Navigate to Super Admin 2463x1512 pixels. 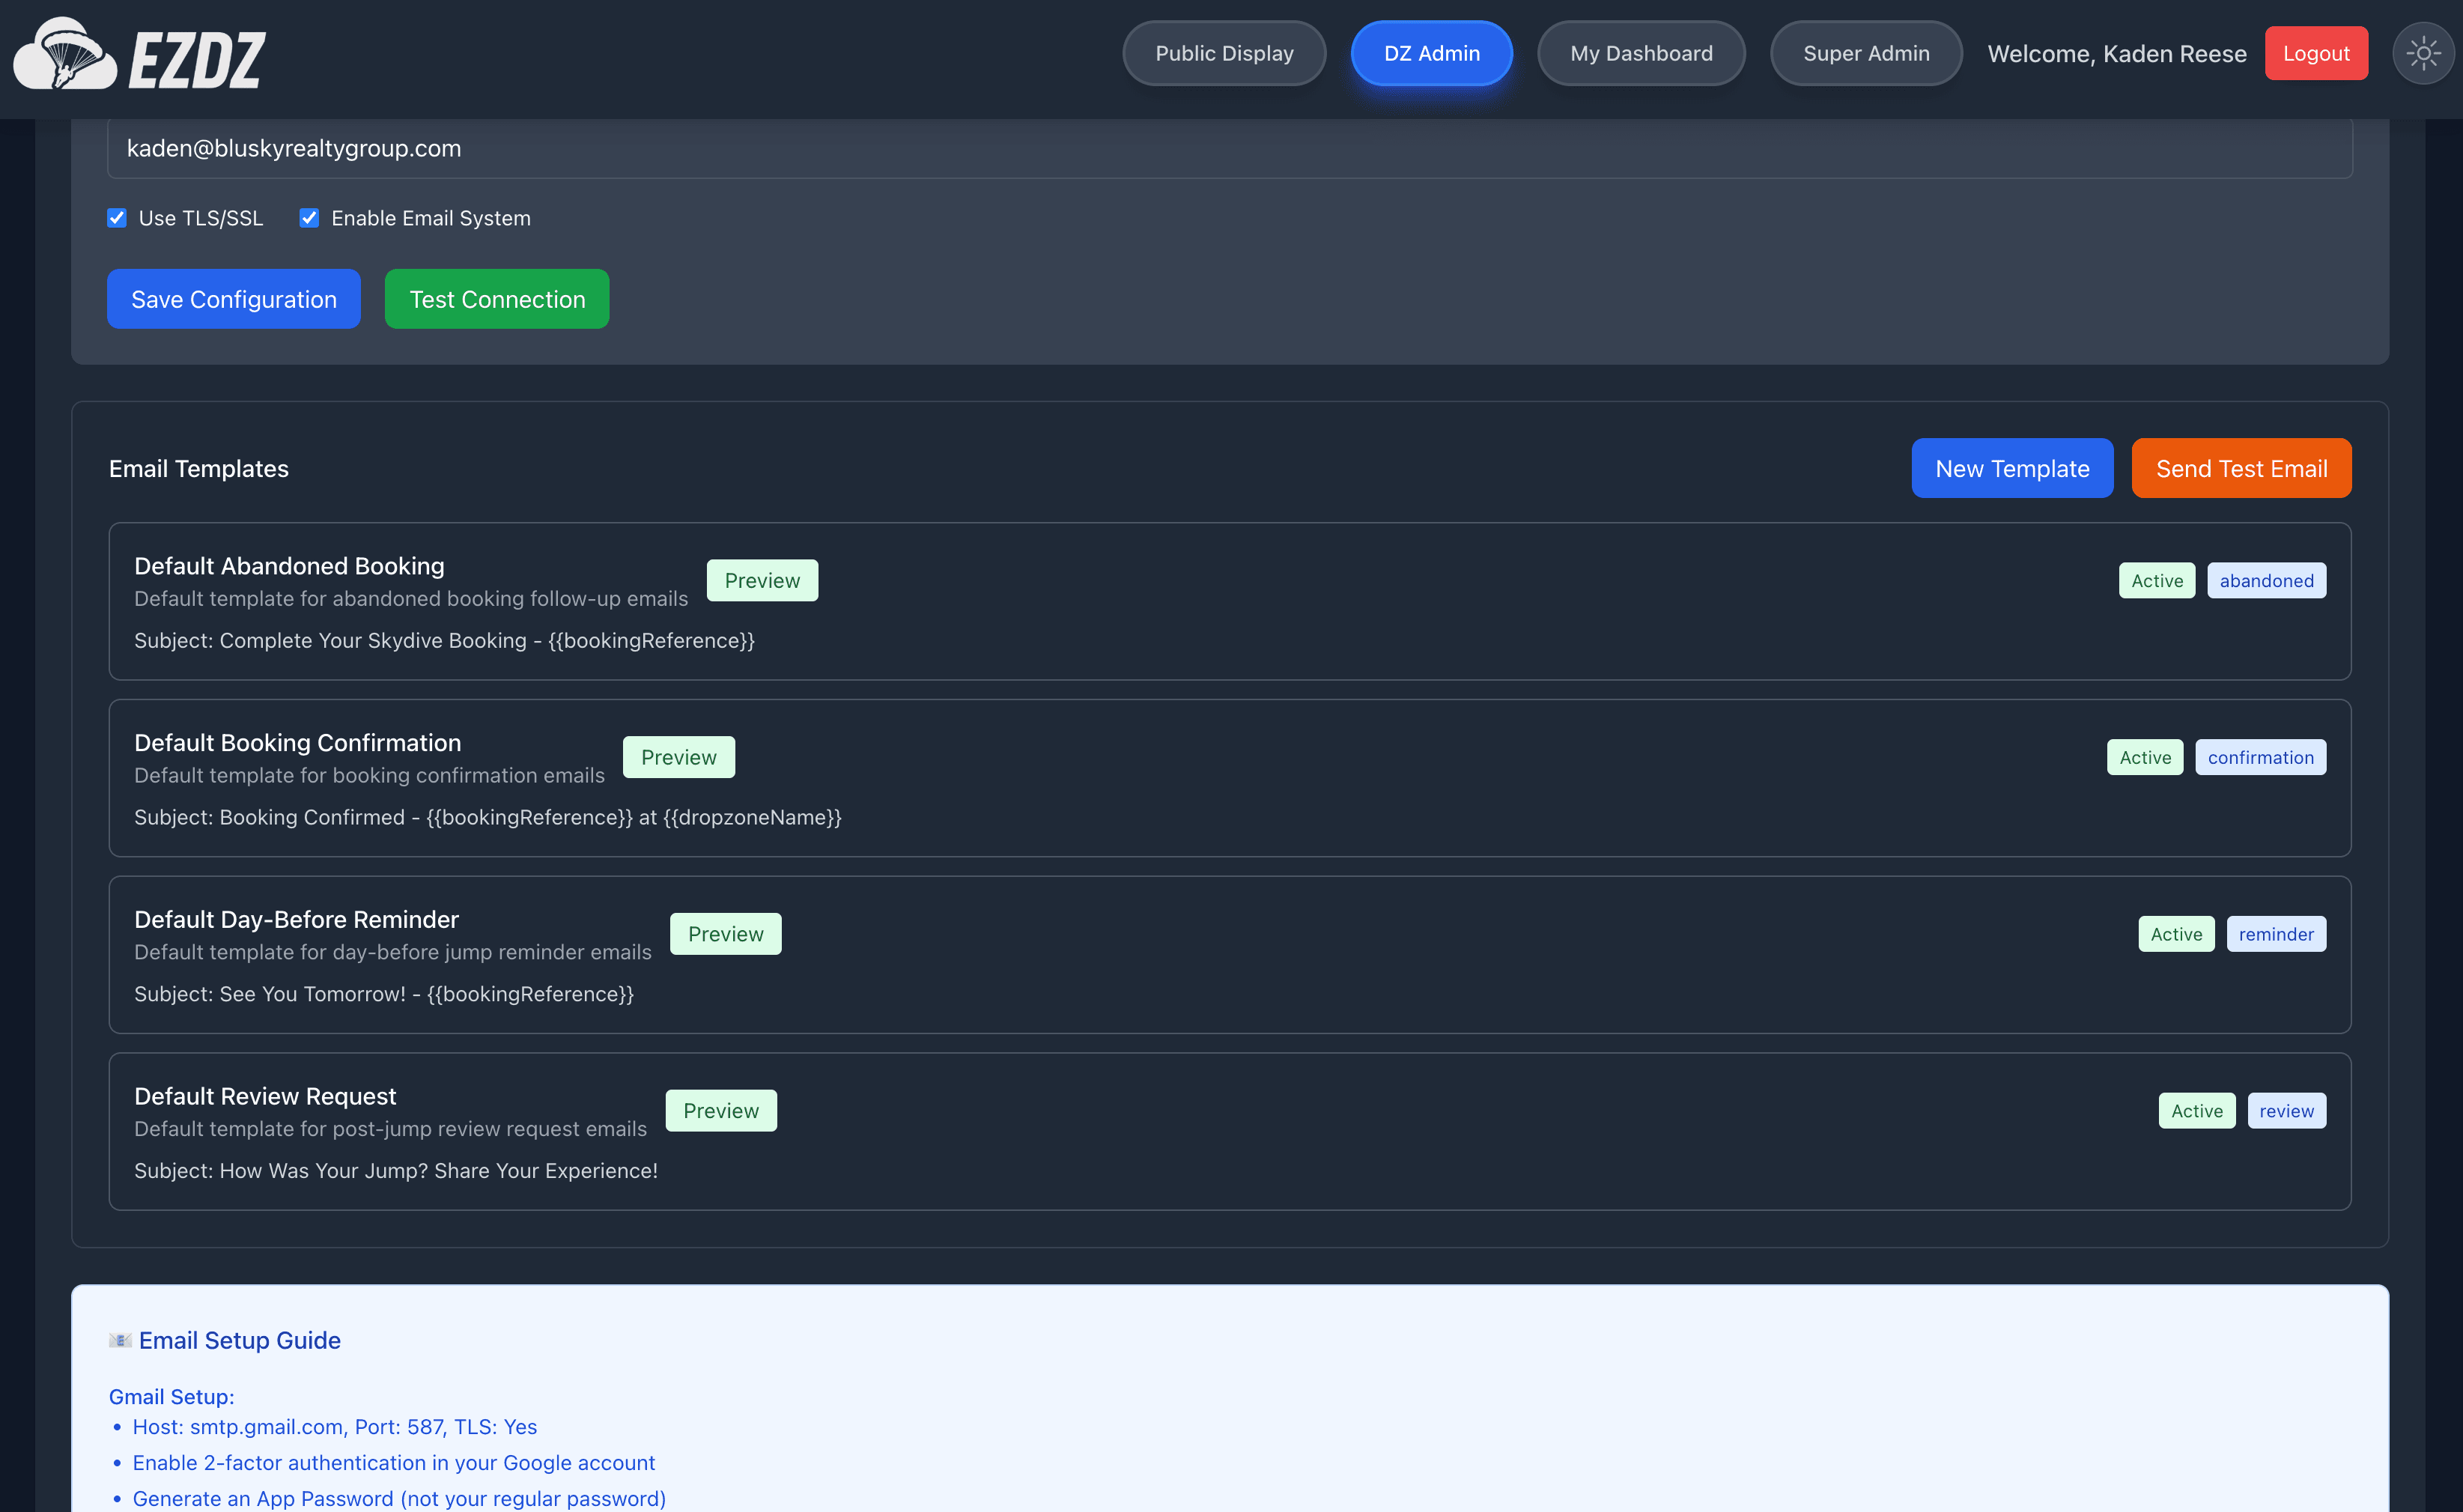click(x=1866, y=53)
